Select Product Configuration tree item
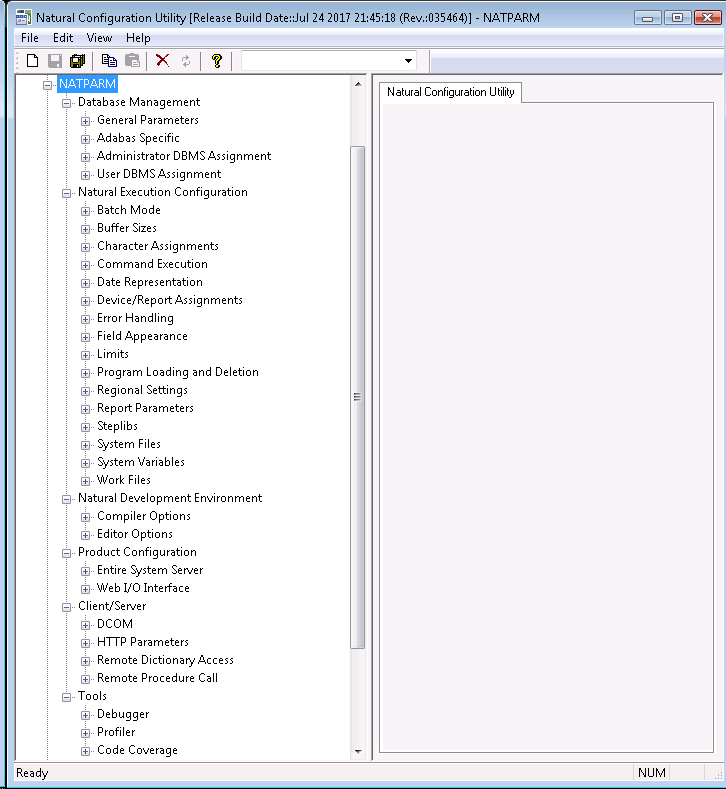Screen dimensions: 726x789 pyautogui.click(x=137, y=552)
